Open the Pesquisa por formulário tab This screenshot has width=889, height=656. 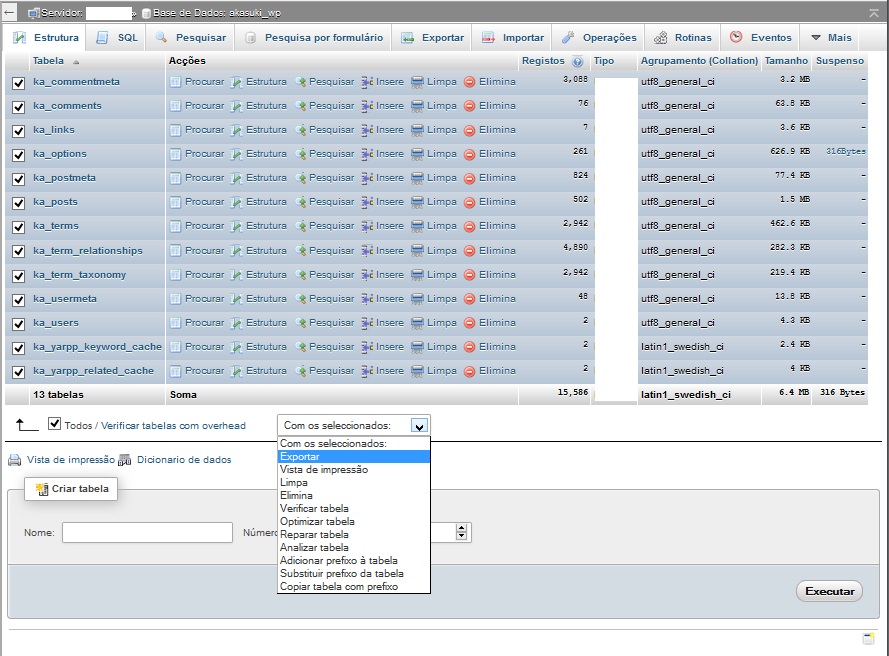click(x=314, y=37)
